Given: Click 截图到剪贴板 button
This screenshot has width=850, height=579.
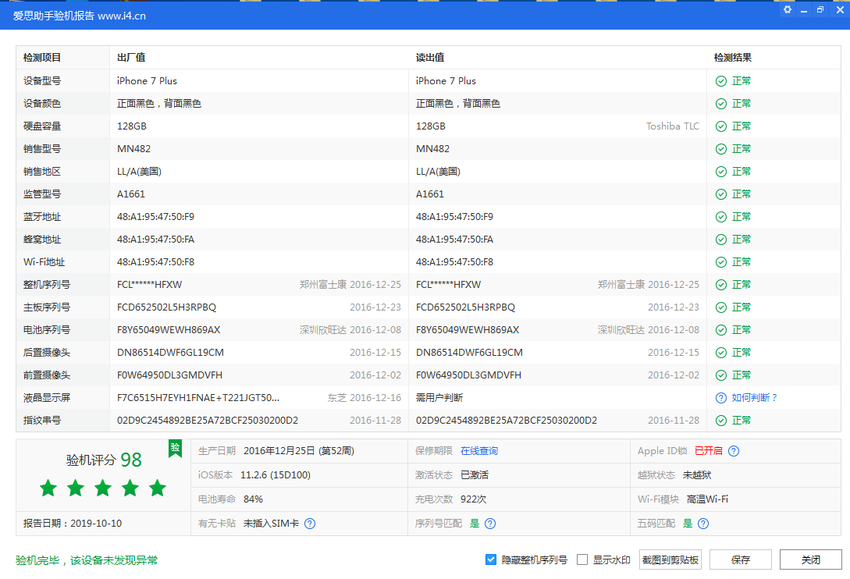Looking at the screenshot, I should (x=671, y=560).
